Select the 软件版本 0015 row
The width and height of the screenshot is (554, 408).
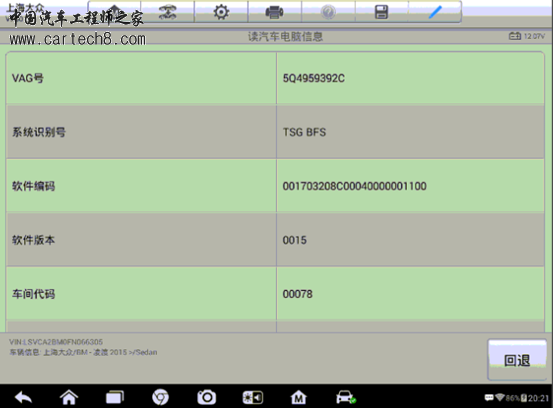pyautogui.click(x=275, y=240)
